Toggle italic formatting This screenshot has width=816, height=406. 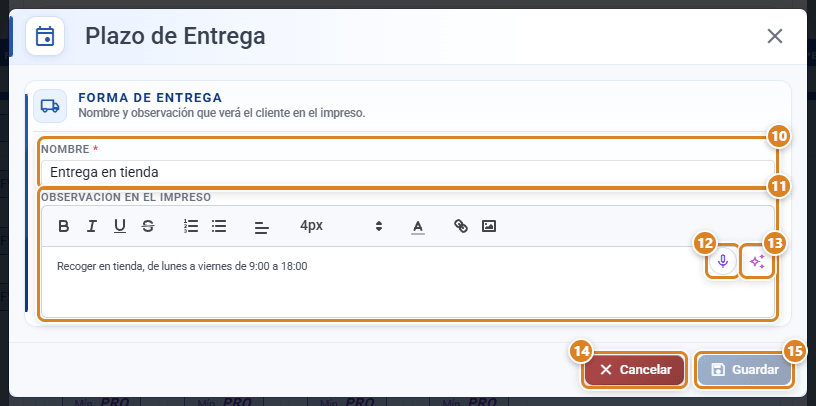tap(92, 226)
